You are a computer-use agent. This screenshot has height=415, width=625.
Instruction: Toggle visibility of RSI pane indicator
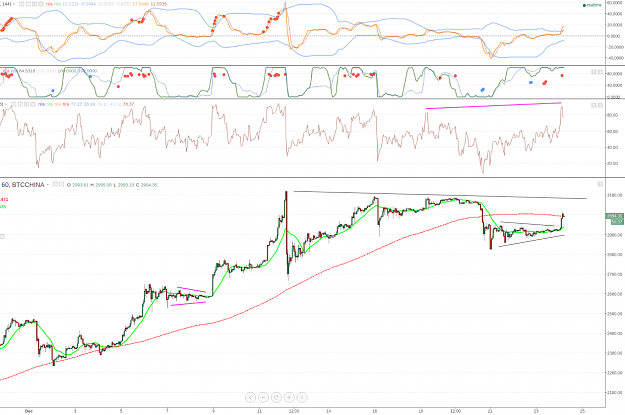[14, 104]
